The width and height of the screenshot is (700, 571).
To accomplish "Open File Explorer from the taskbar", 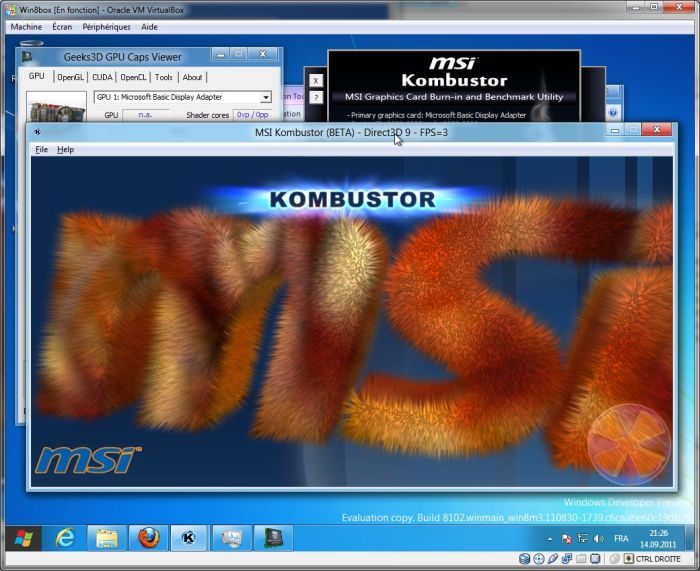I will [107, 538].
